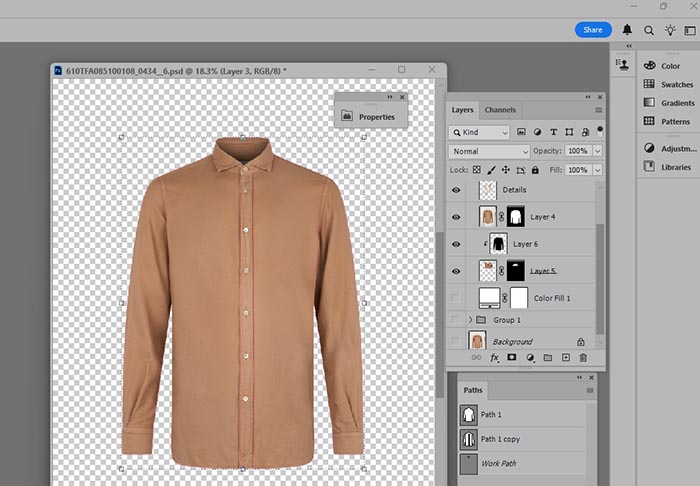Screen dimensions: 700x486
Task: Create a new layer icon
Action: pyautogui.click(x=566, y=357)
